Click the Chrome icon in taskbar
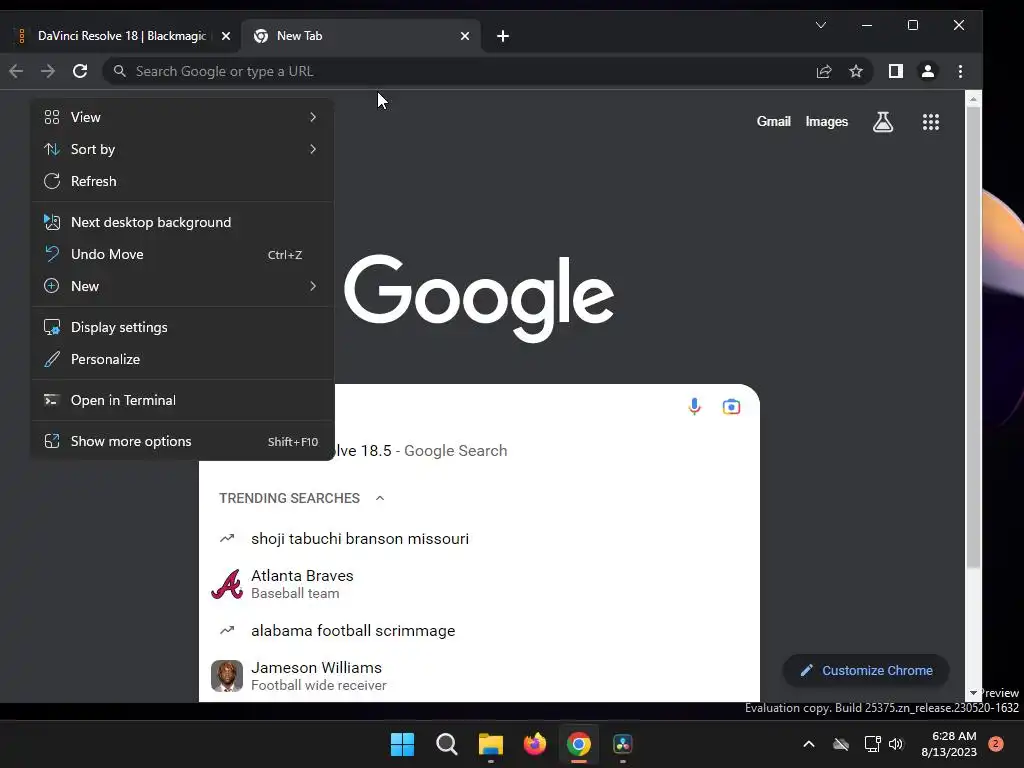Screen dimensions: 1024x768 click(x=579, y=744)
